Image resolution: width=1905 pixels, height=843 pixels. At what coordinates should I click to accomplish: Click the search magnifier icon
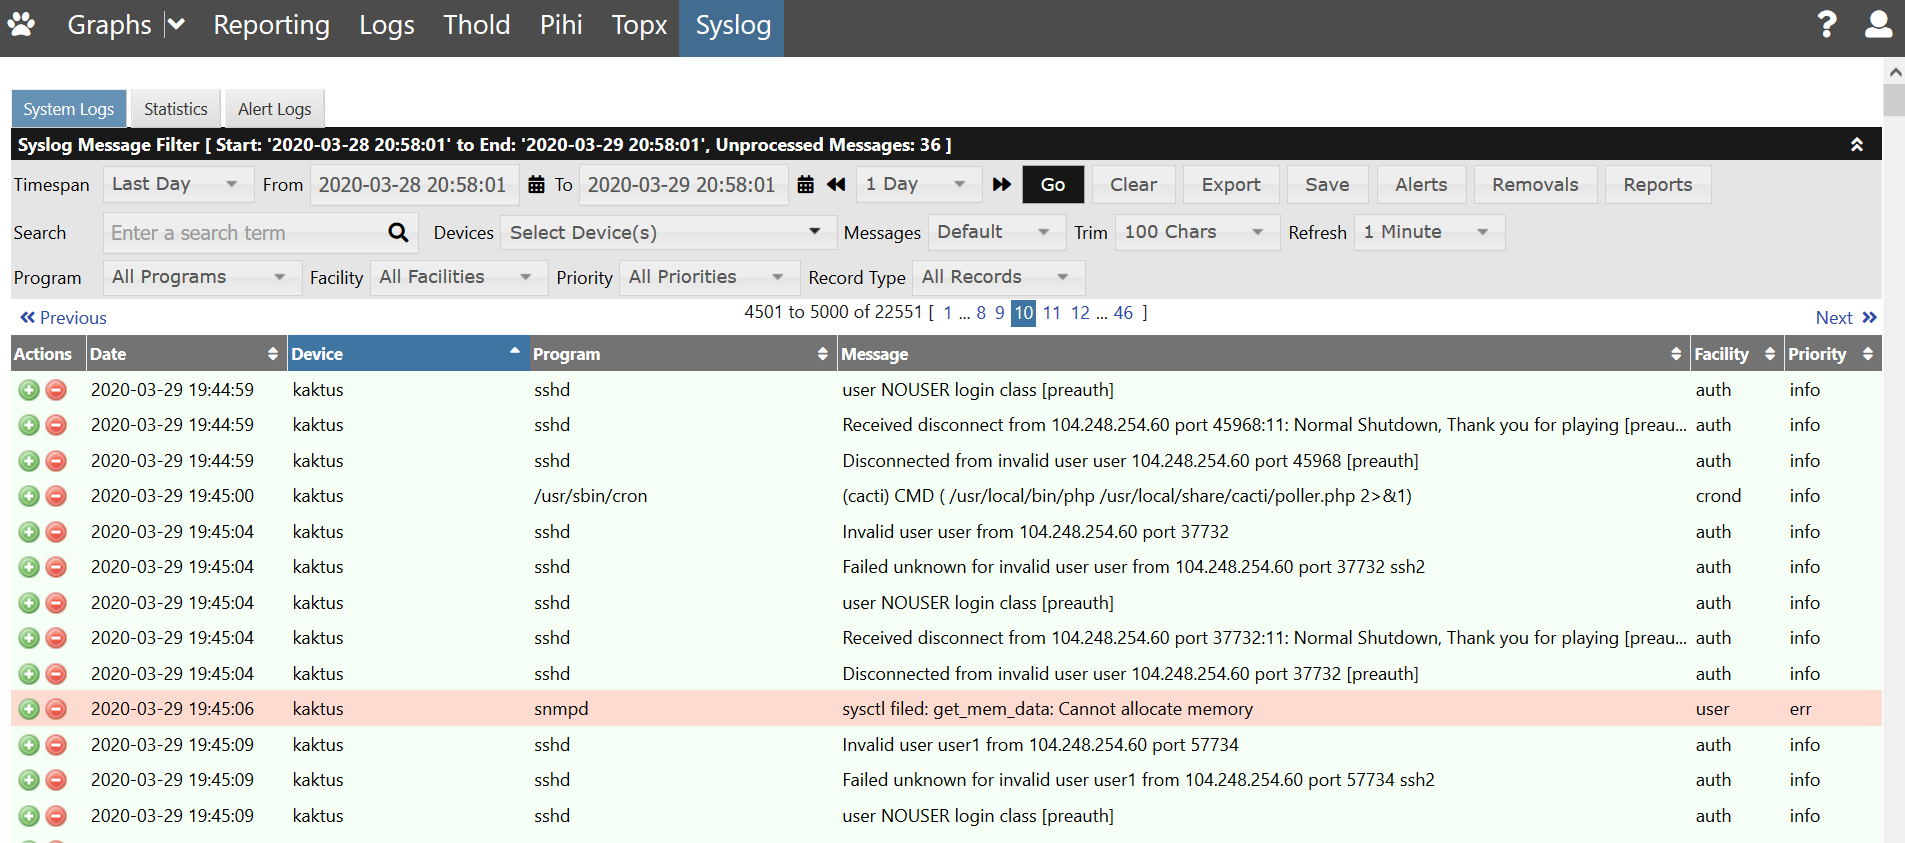pos(398,233)
